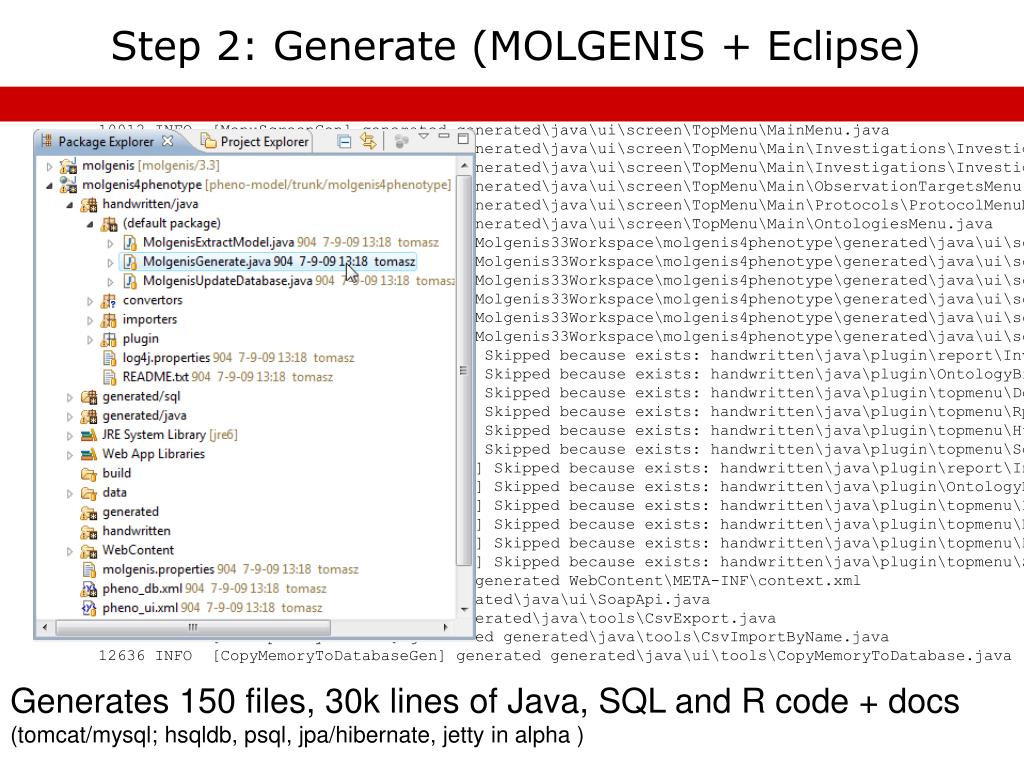
Task: Expand the molgenis project node
Action: click(x=49, y=167)
